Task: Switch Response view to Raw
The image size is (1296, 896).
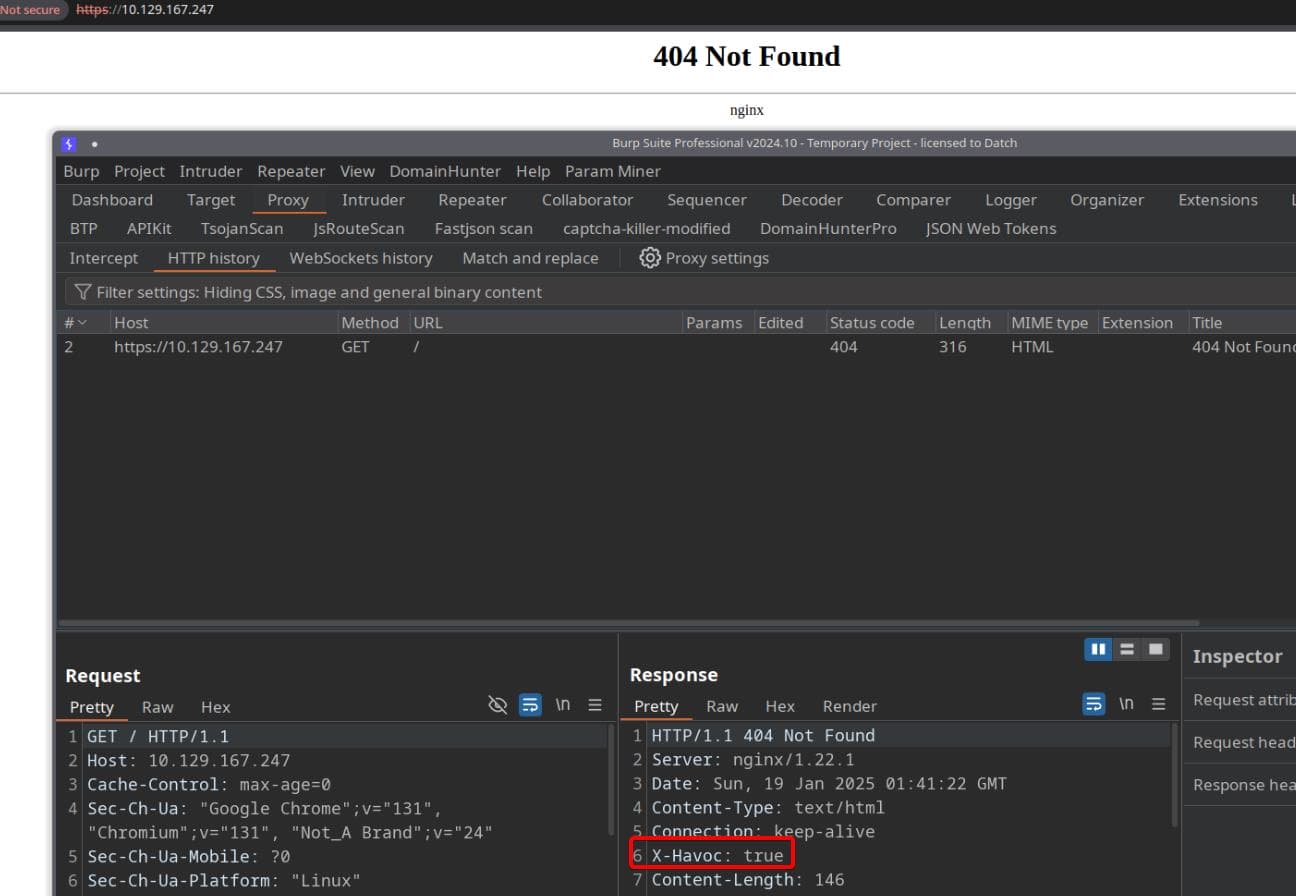Action: (x=722, y=706)
